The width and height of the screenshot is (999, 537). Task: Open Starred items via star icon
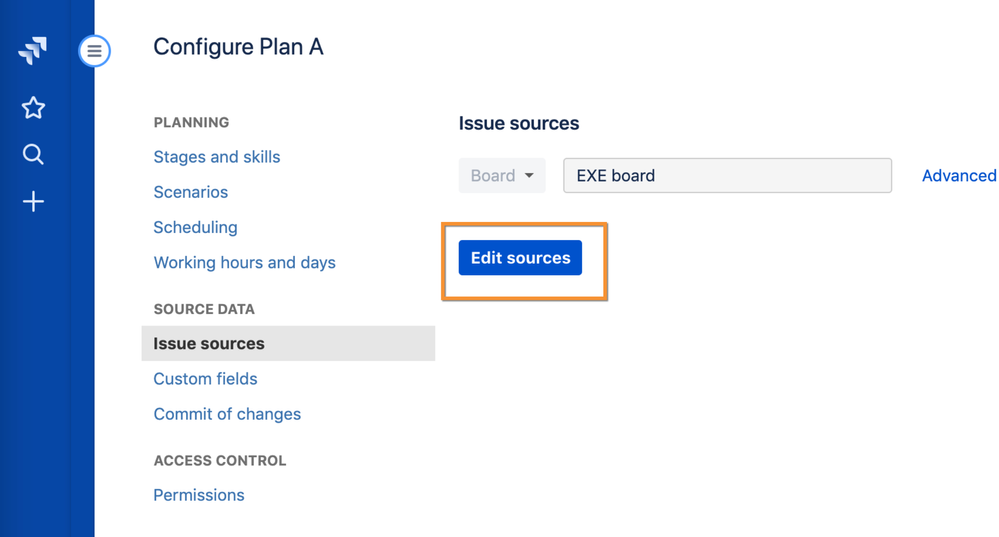point(33,108)
